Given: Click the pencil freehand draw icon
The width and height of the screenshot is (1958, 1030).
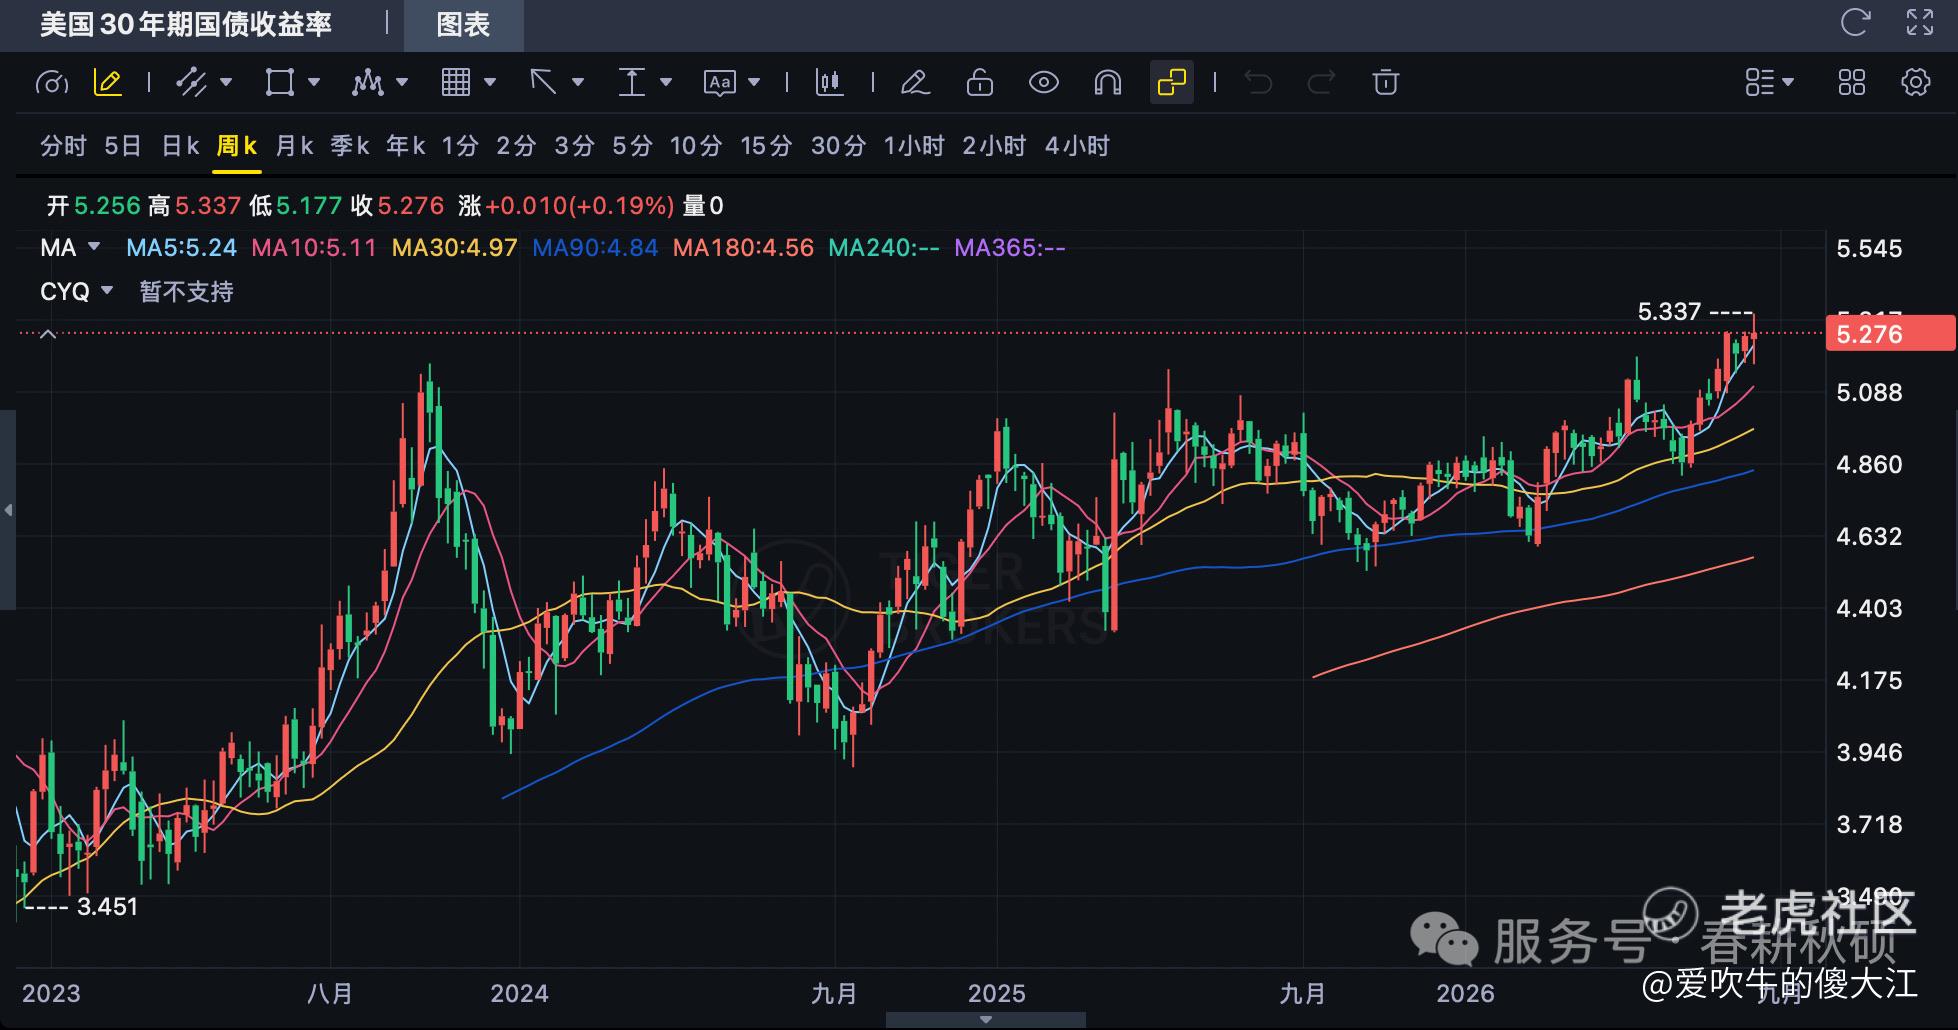Looking at the screenshot, I should point(915,83).
